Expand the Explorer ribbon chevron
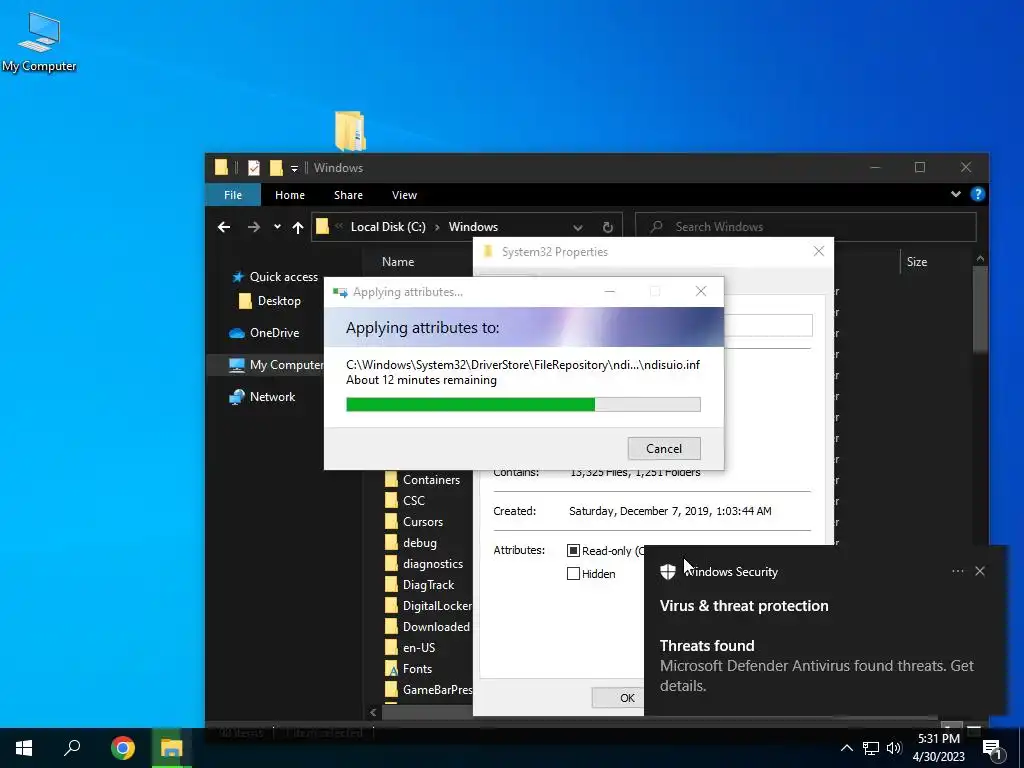The image size is (1024, 768). [x=955, y=194]
